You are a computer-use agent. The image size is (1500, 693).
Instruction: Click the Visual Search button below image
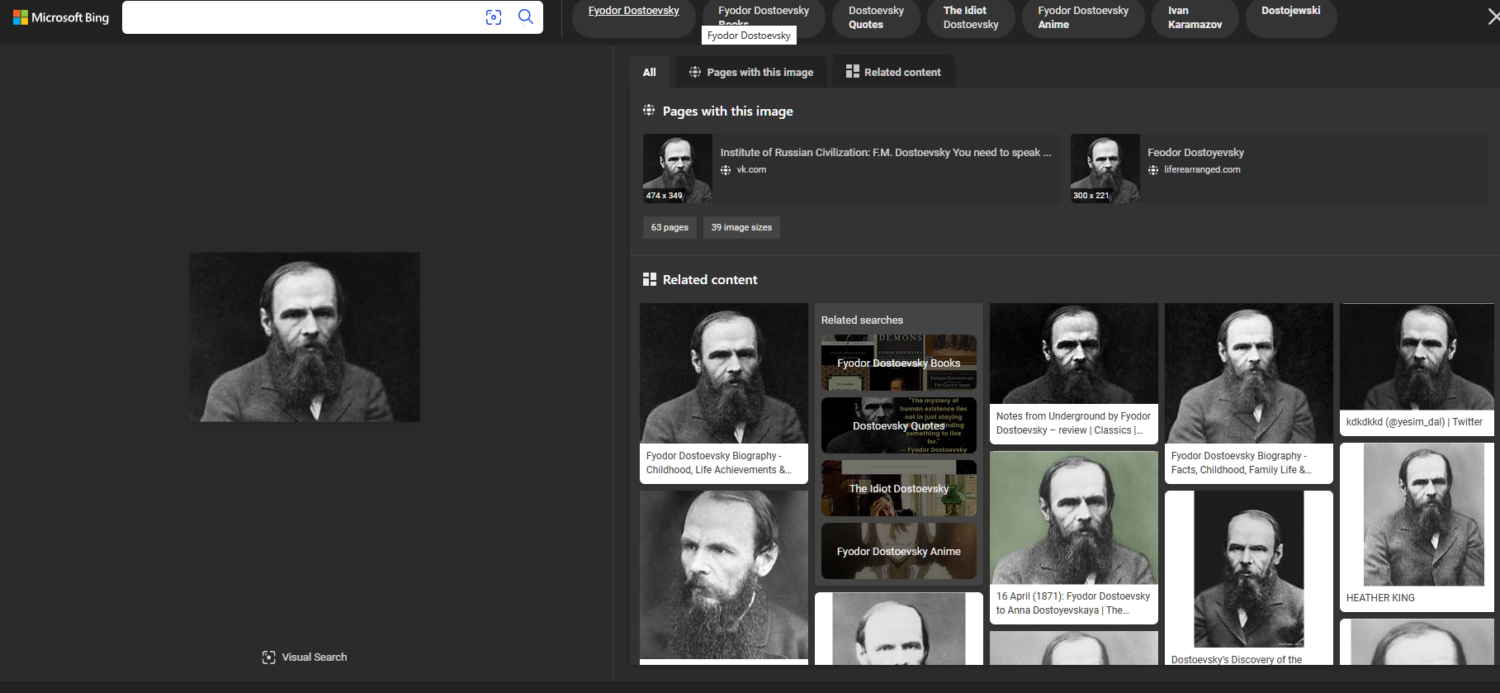304,657
